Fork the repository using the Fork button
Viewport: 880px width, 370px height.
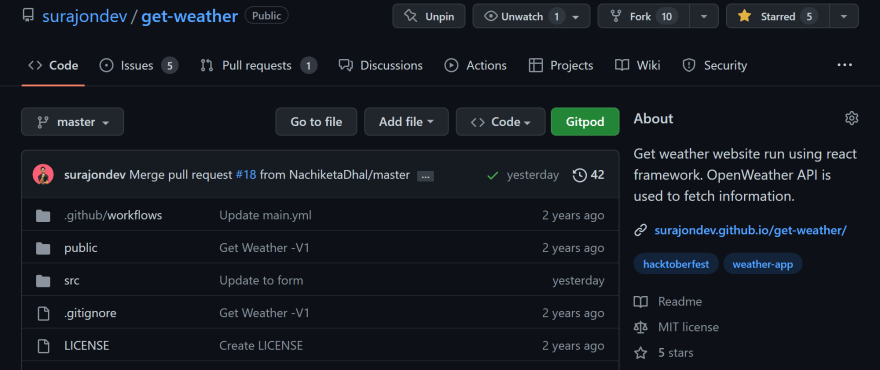(644, 16)
